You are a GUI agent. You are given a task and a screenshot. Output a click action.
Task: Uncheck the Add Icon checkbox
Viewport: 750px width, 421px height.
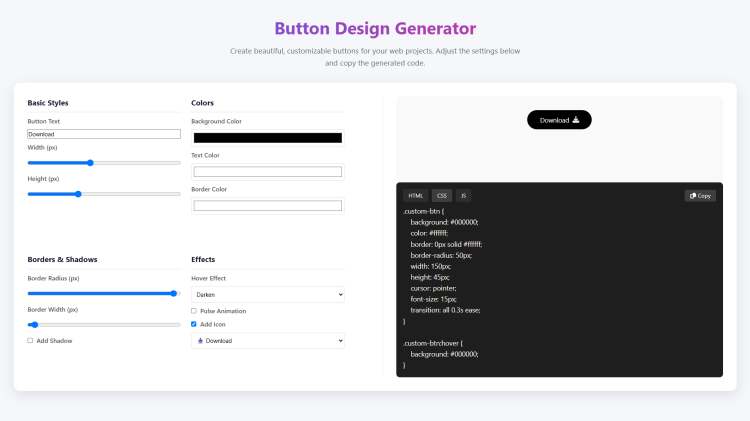(x=194, y=324)
